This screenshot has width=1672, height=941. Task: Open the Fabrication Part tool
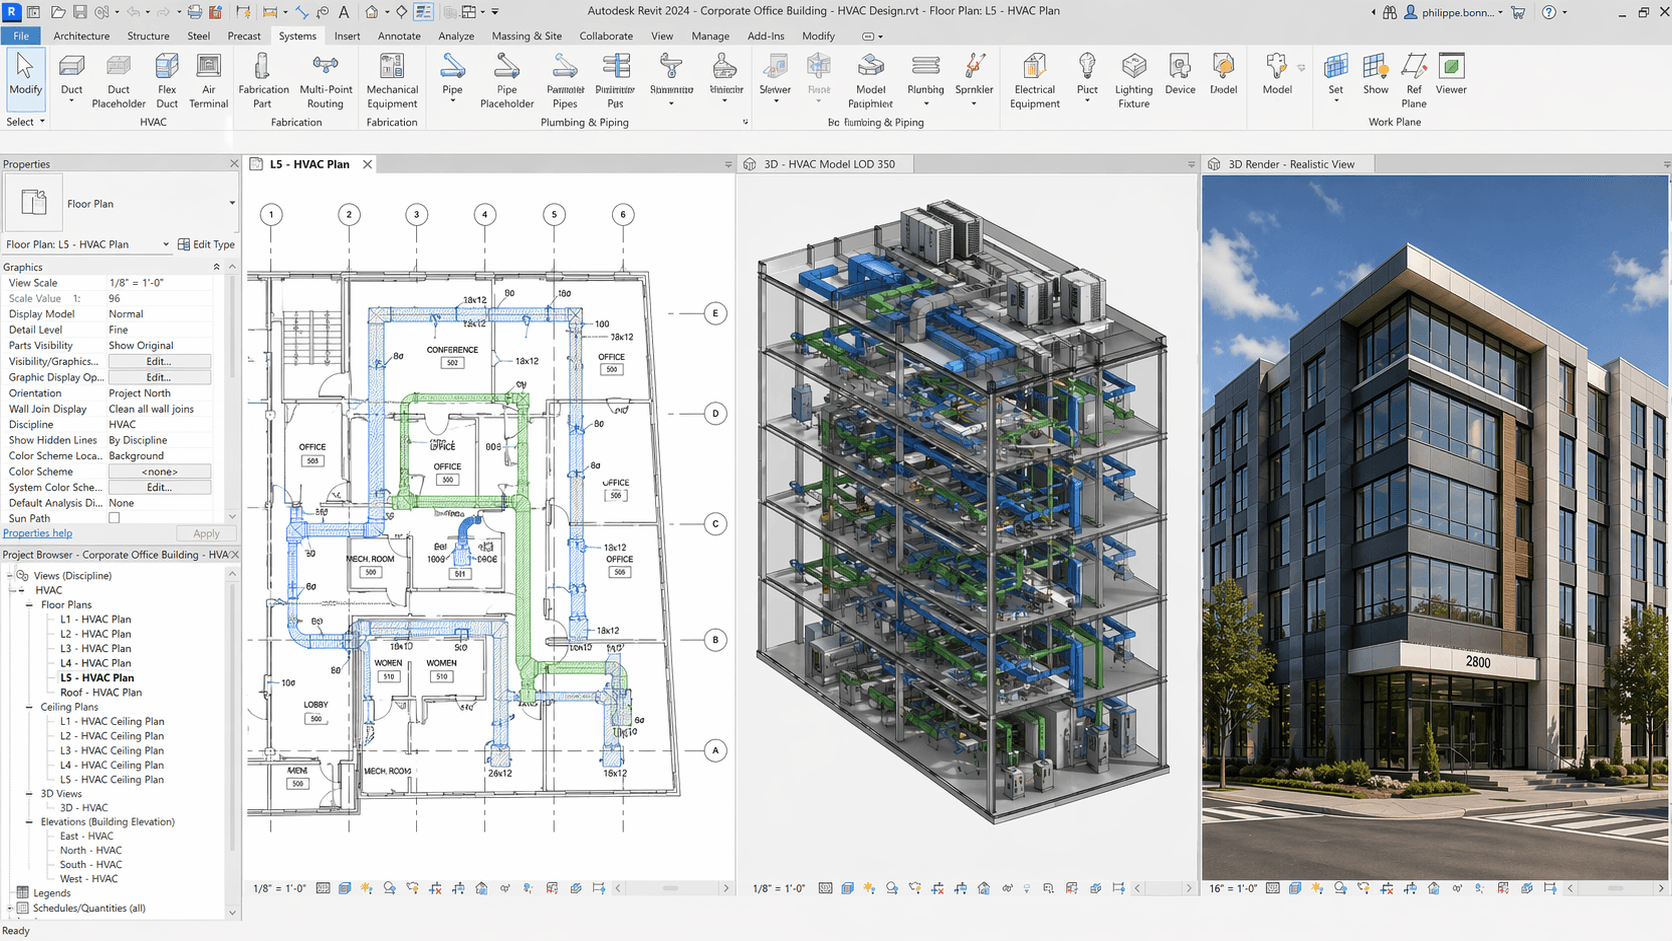pos(263,80)
